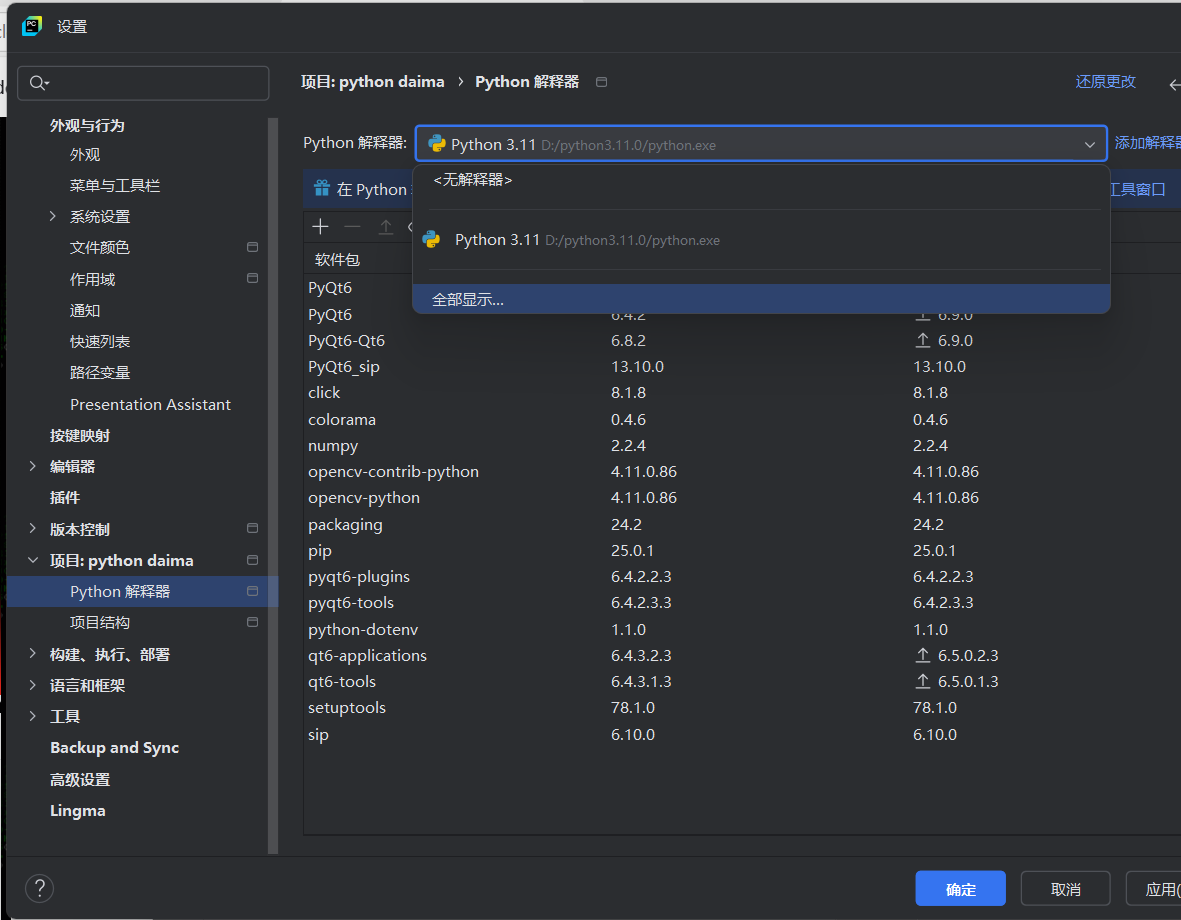This screenshot has height=920, width=1181.
Task: Select the pip package row
Action: click(742, 550)
